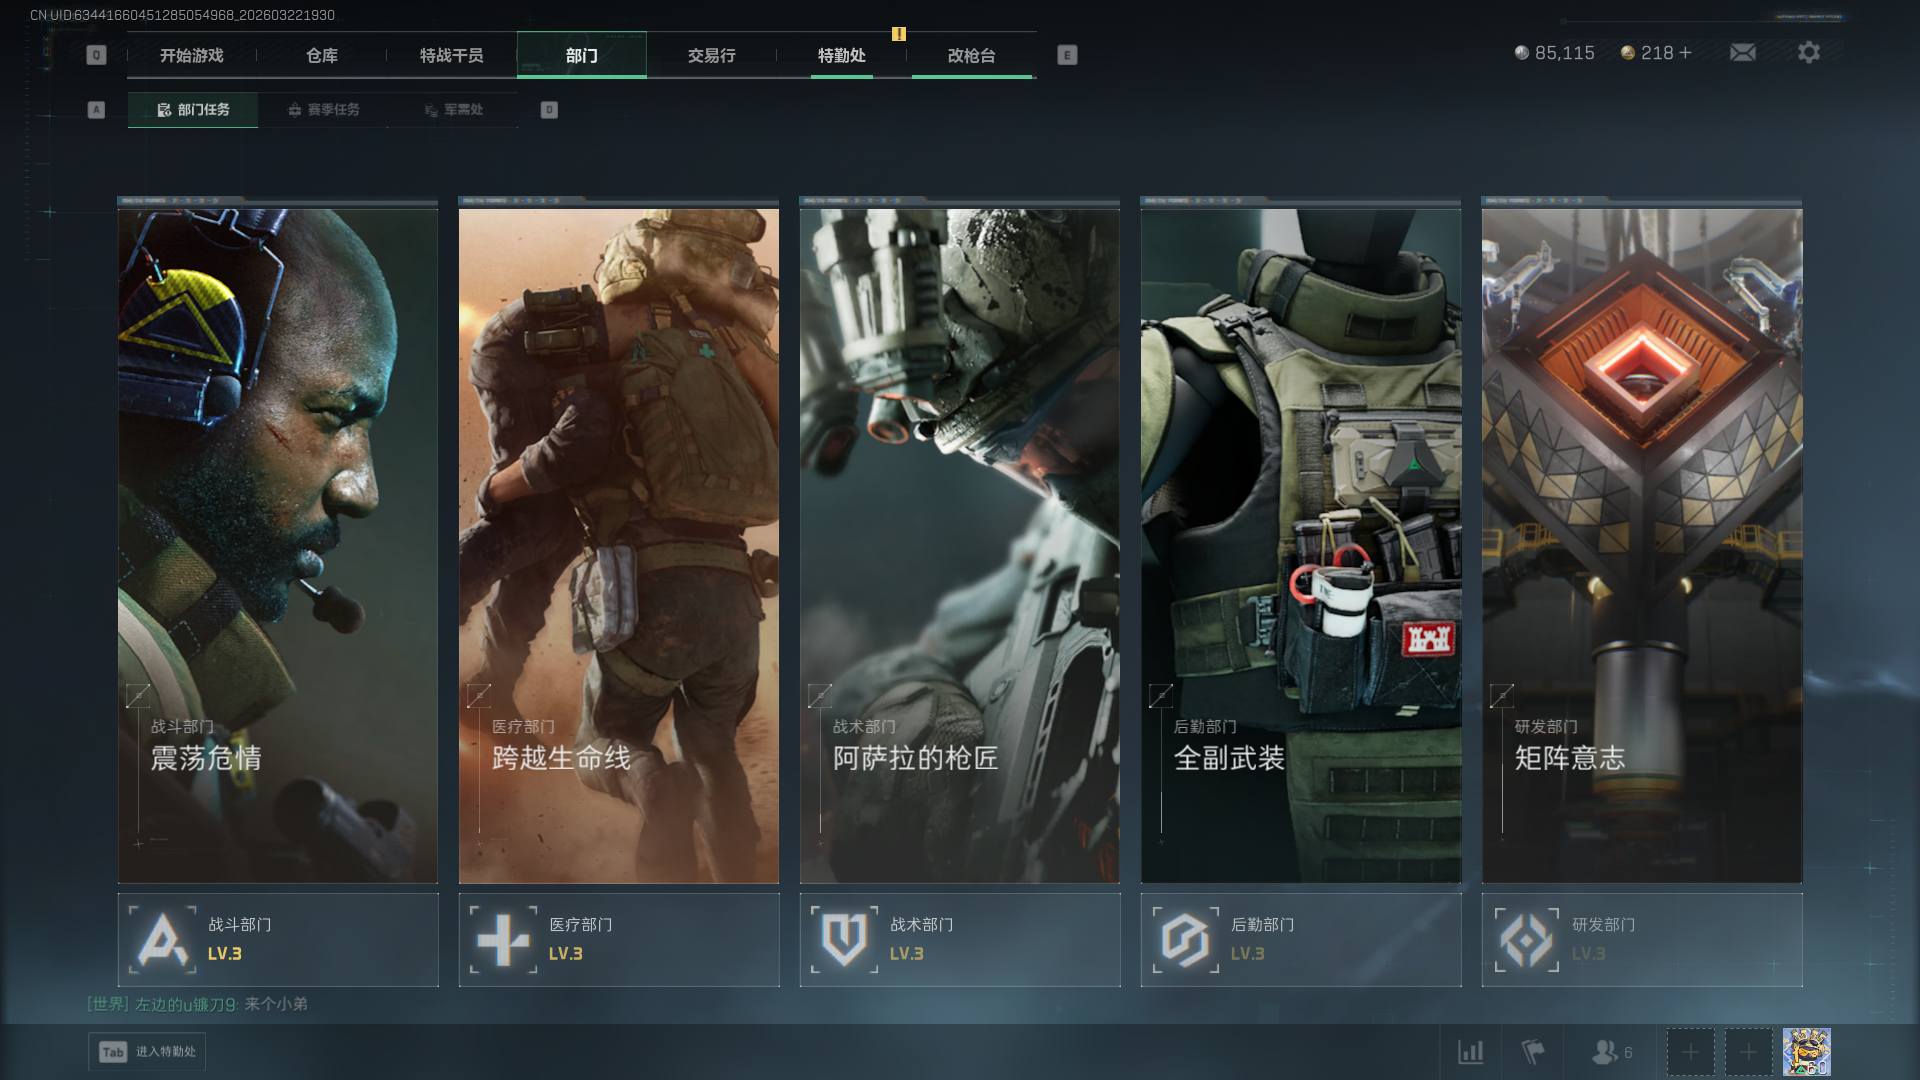The image size is (1920, 1080).
Task: Select the 医疗部门 cross emblem
Action: pos(503,940)
